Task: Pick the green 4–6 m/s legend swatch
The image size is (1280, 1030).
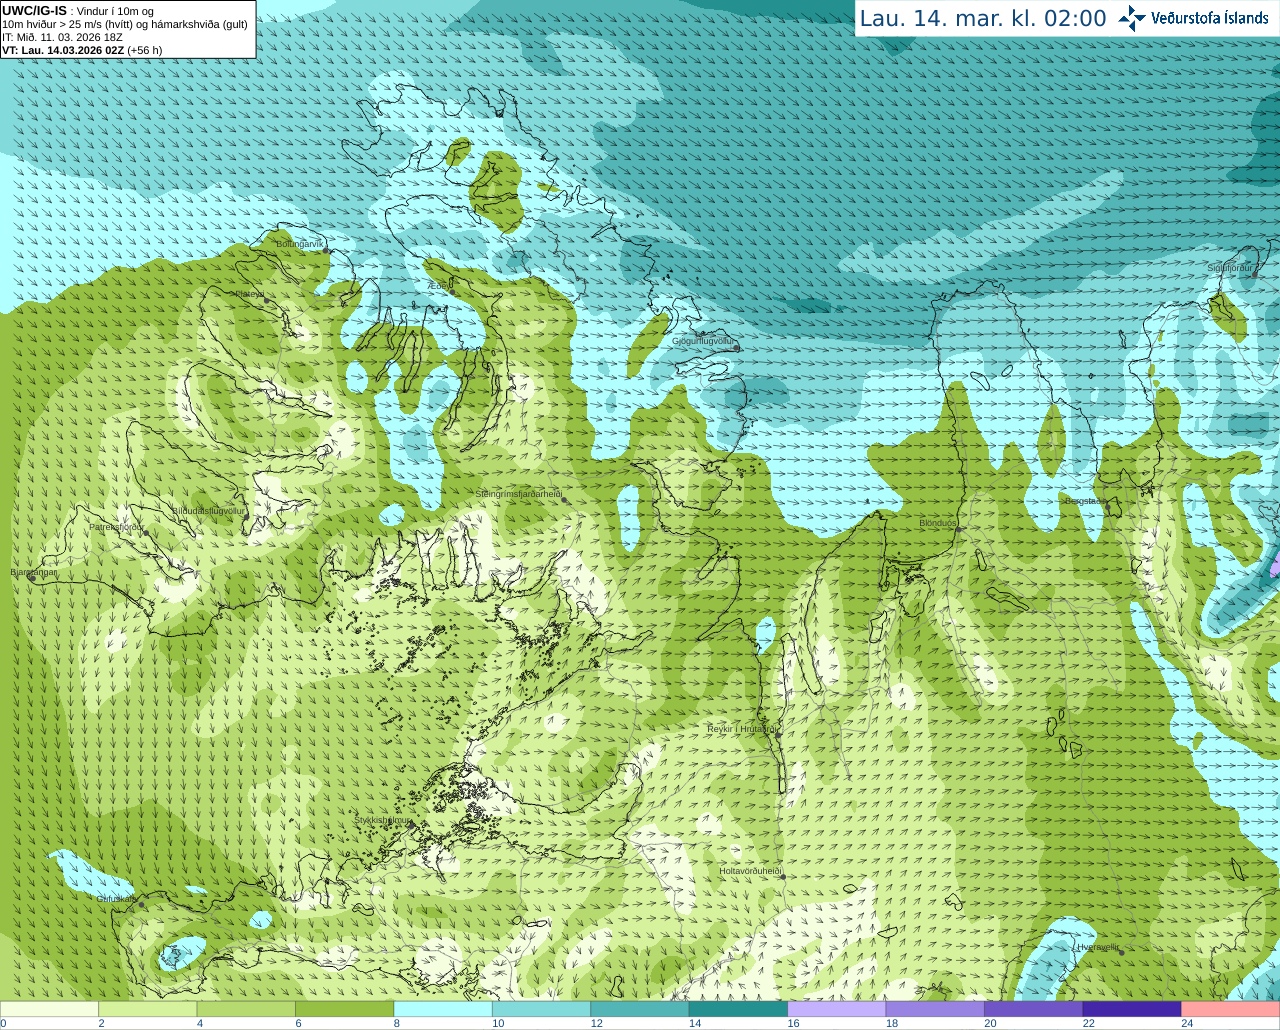Action: [246, 1009]
